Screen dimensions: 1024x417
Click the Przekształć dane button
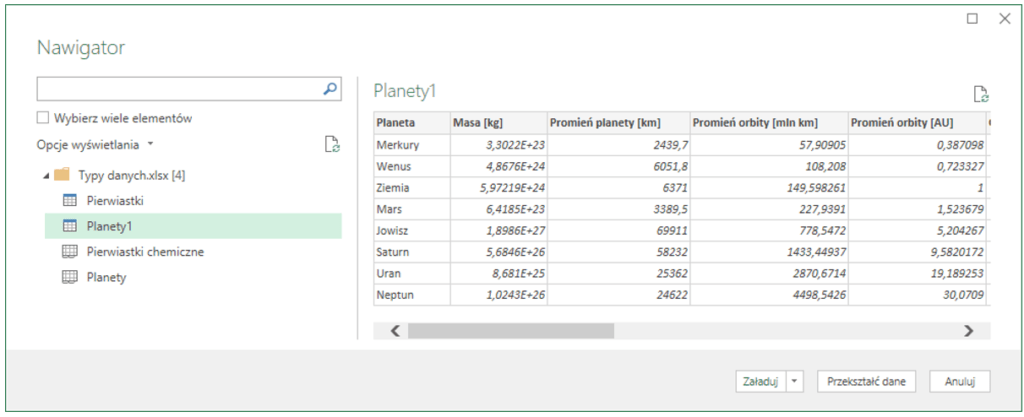point(866,381)
